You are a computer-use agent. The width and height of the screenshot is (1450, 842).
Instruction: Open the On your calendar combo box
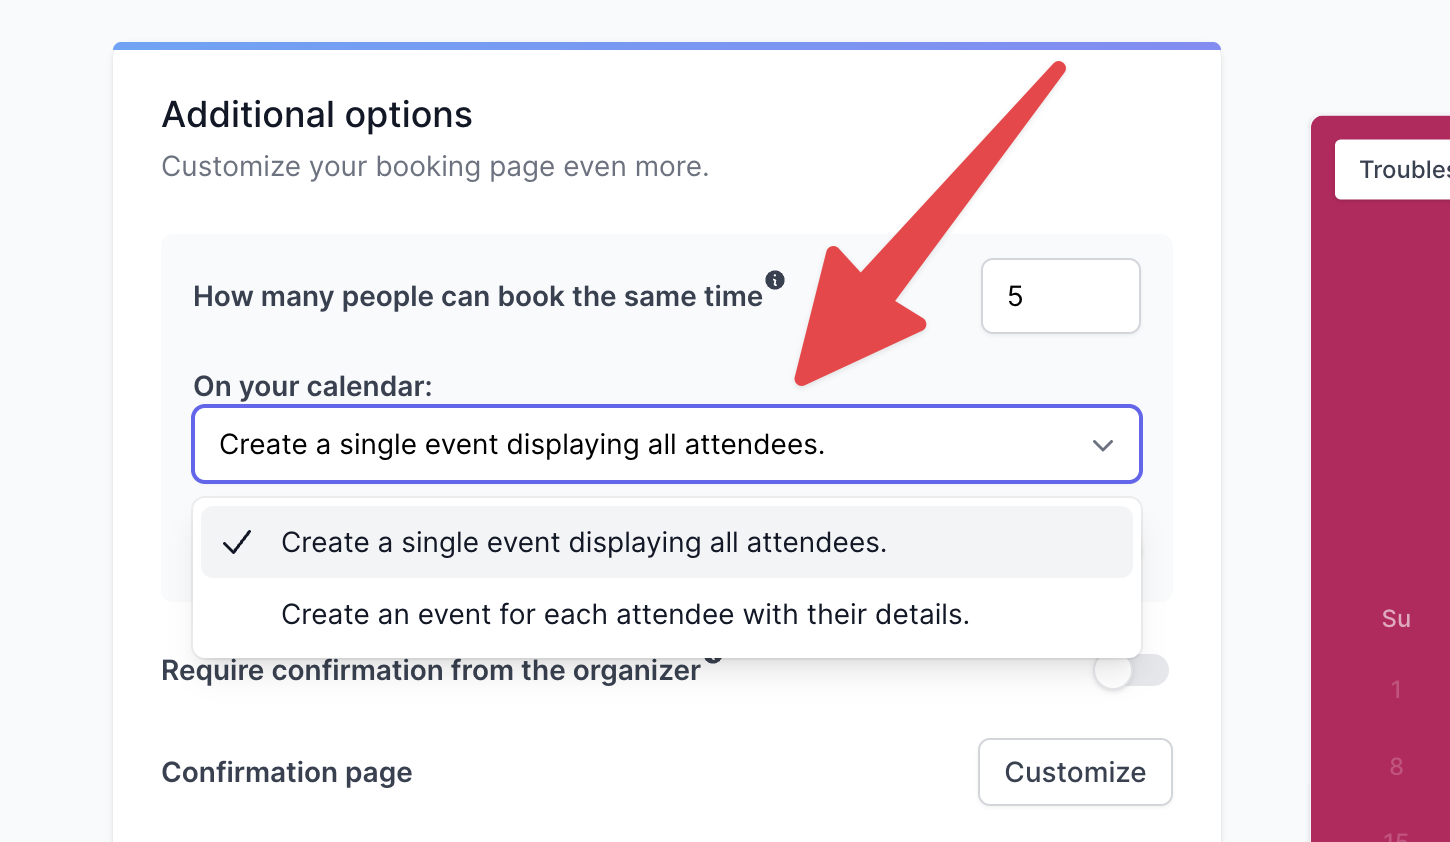[667, 444]
